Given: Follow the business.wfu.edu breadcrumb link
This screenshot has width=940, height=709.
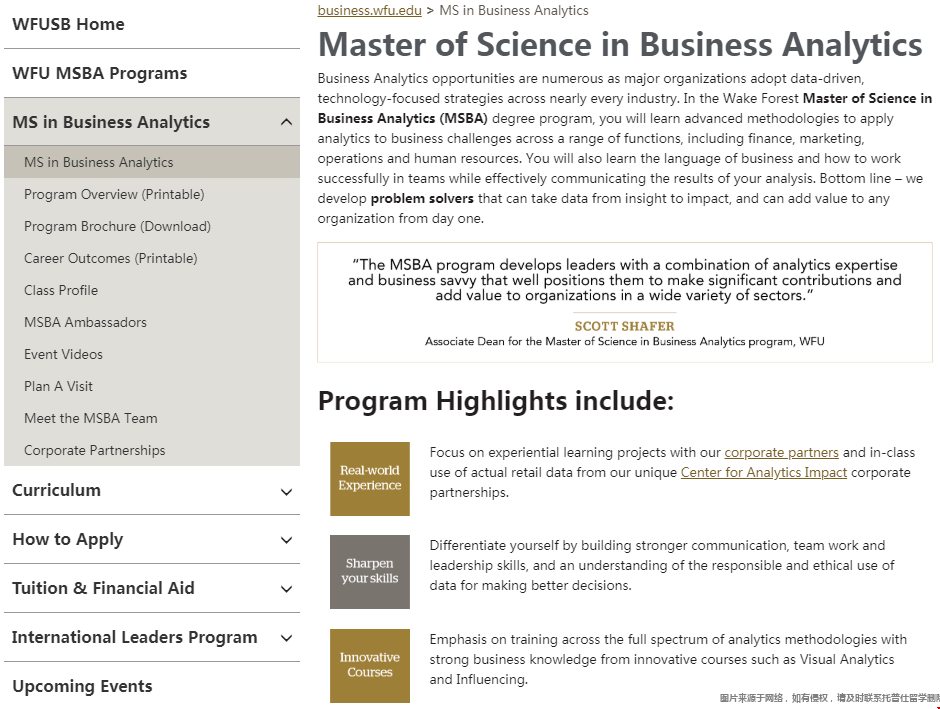Looking at the screenshot, I should 369,10.
